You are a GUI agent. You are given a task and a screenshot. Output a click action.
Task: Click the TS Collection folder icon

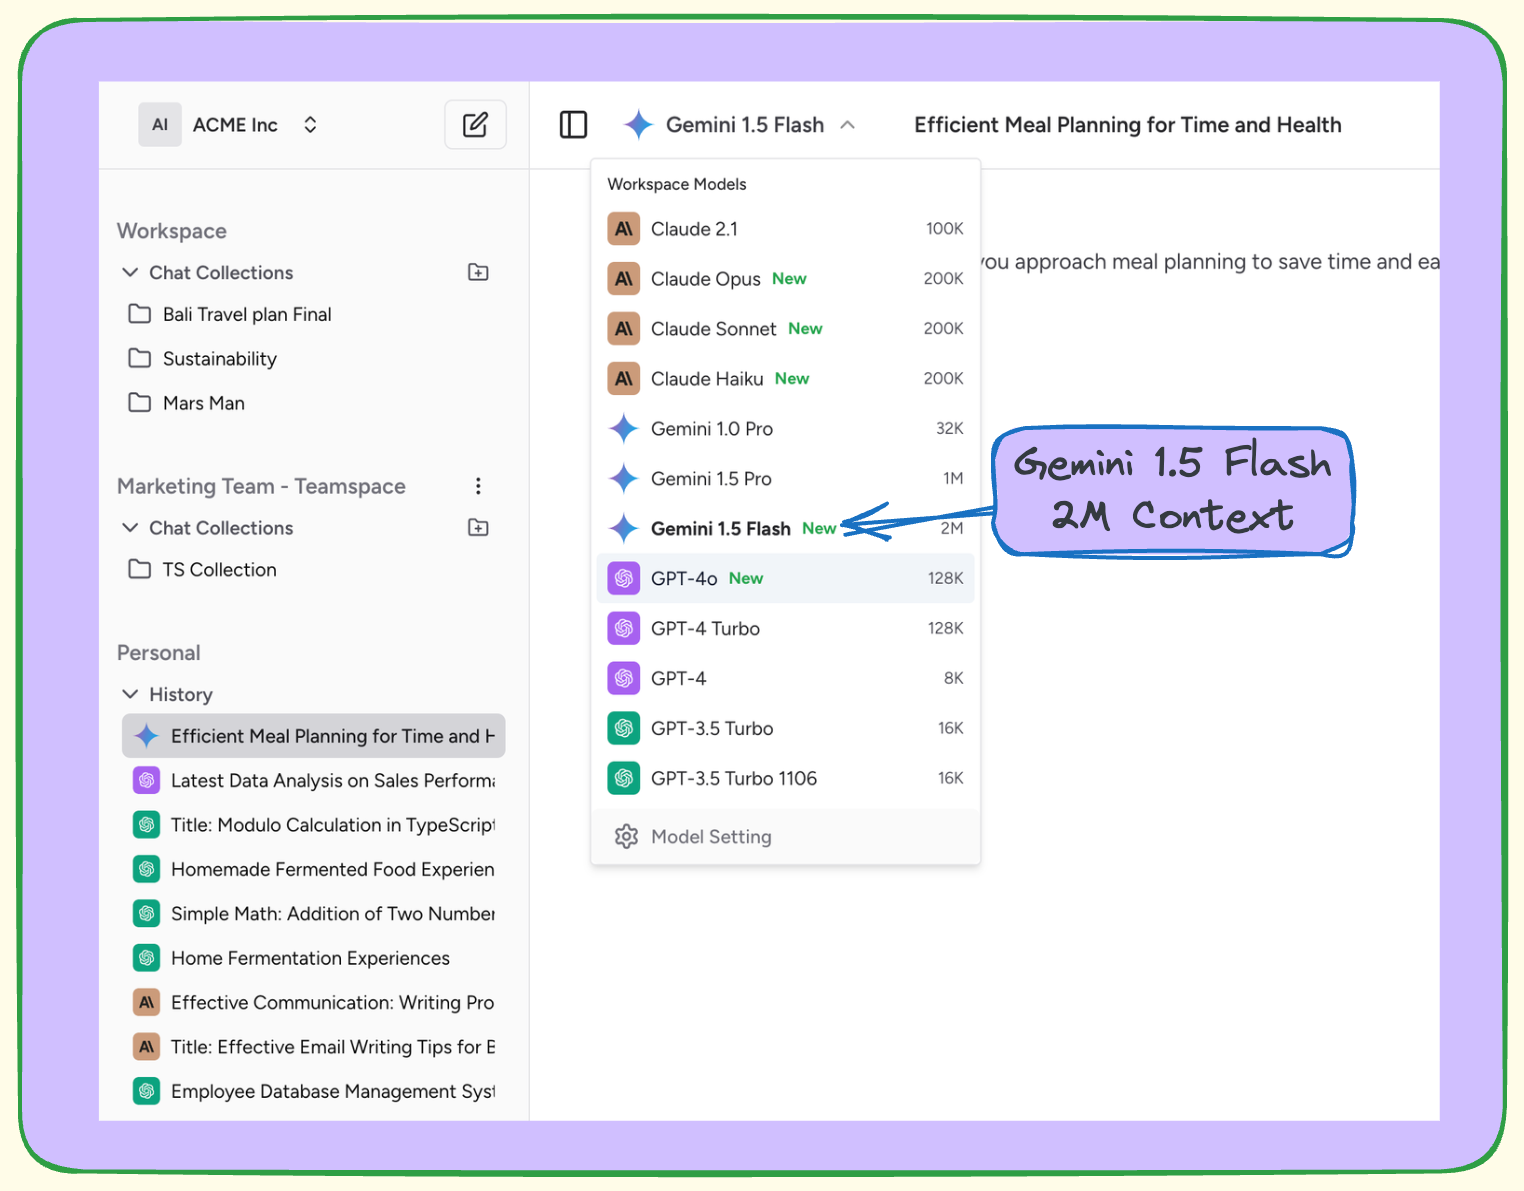[x=140, y=569]
